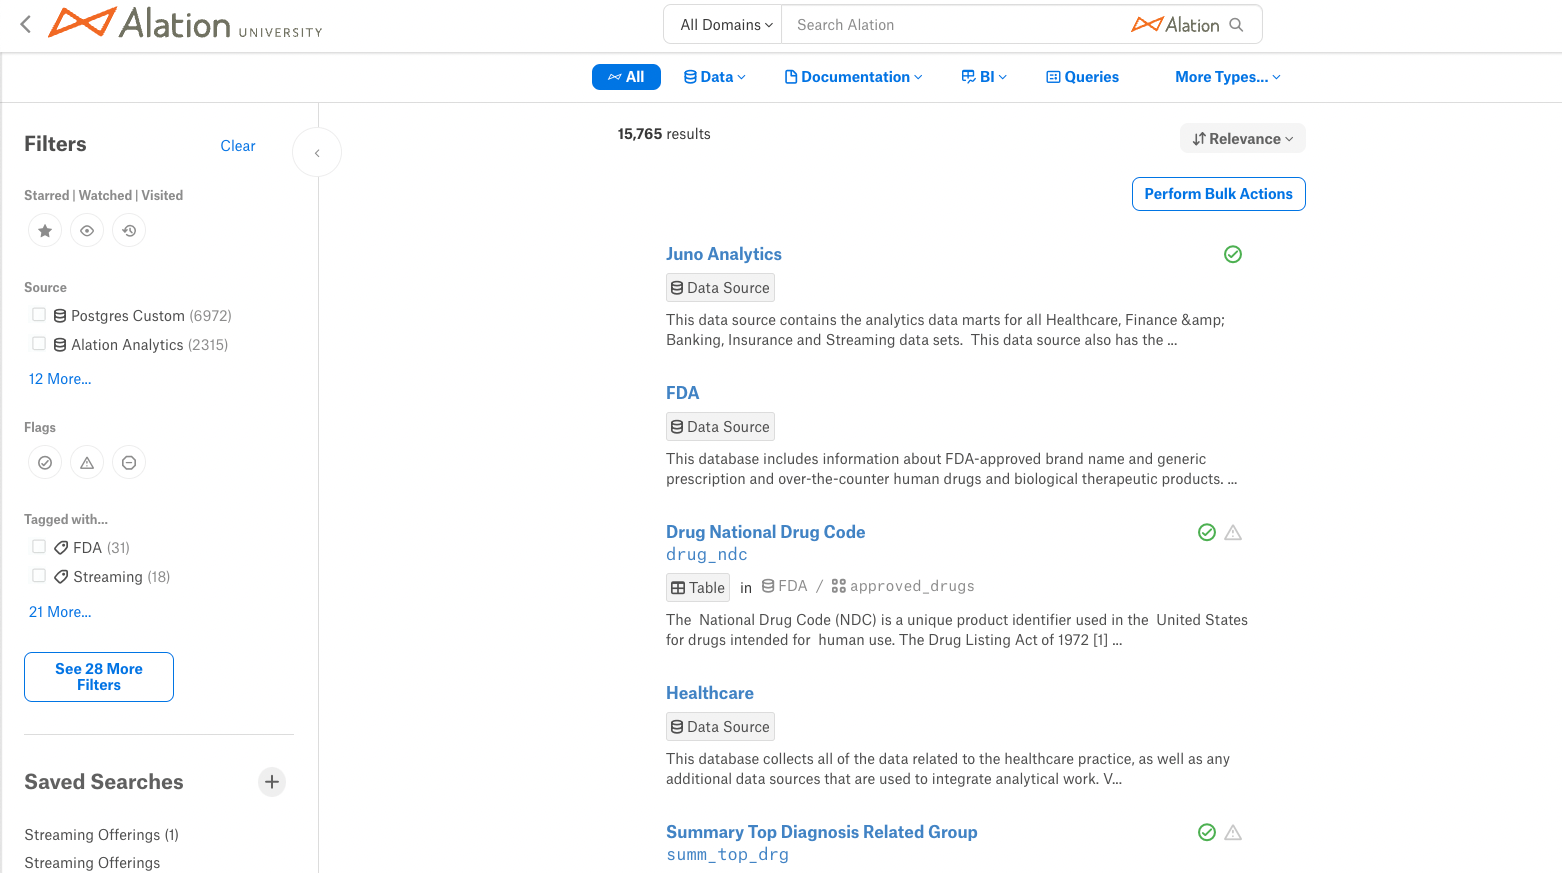Check the FDA tag filter
Screen dimensions: 1562x873
39,547
